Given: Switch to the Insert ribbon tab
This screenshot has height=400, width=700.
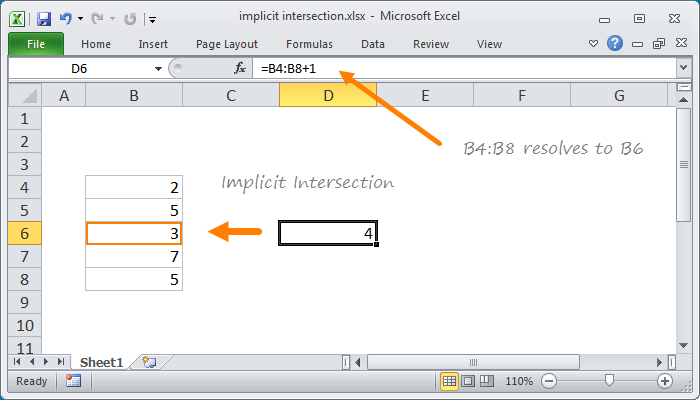Looking at the screenshot, I should [x=153, y=44].
